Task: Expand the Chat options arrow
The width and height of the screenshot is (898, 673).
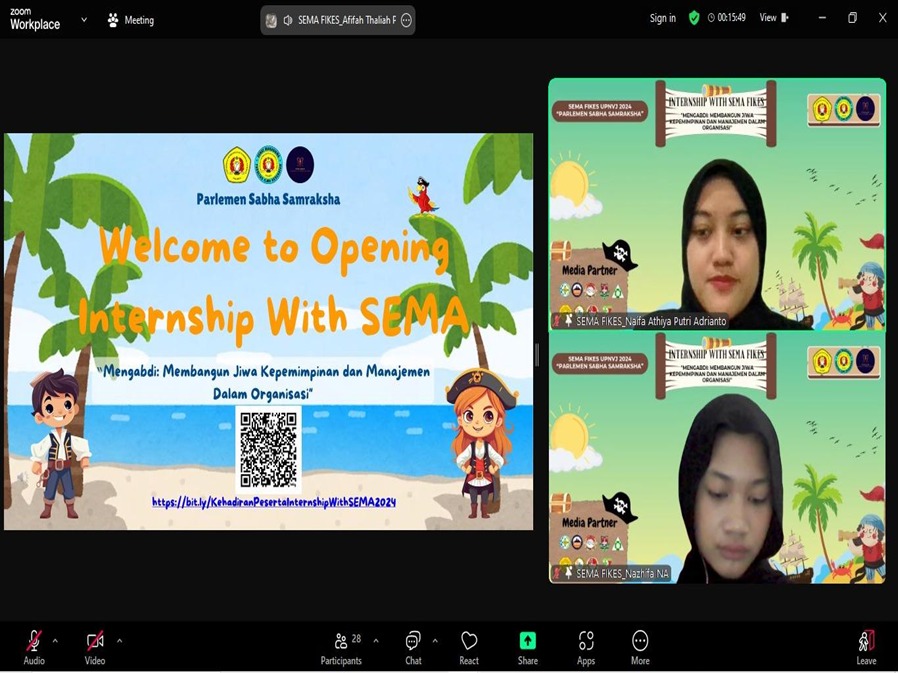Action: tap(435, 640)
